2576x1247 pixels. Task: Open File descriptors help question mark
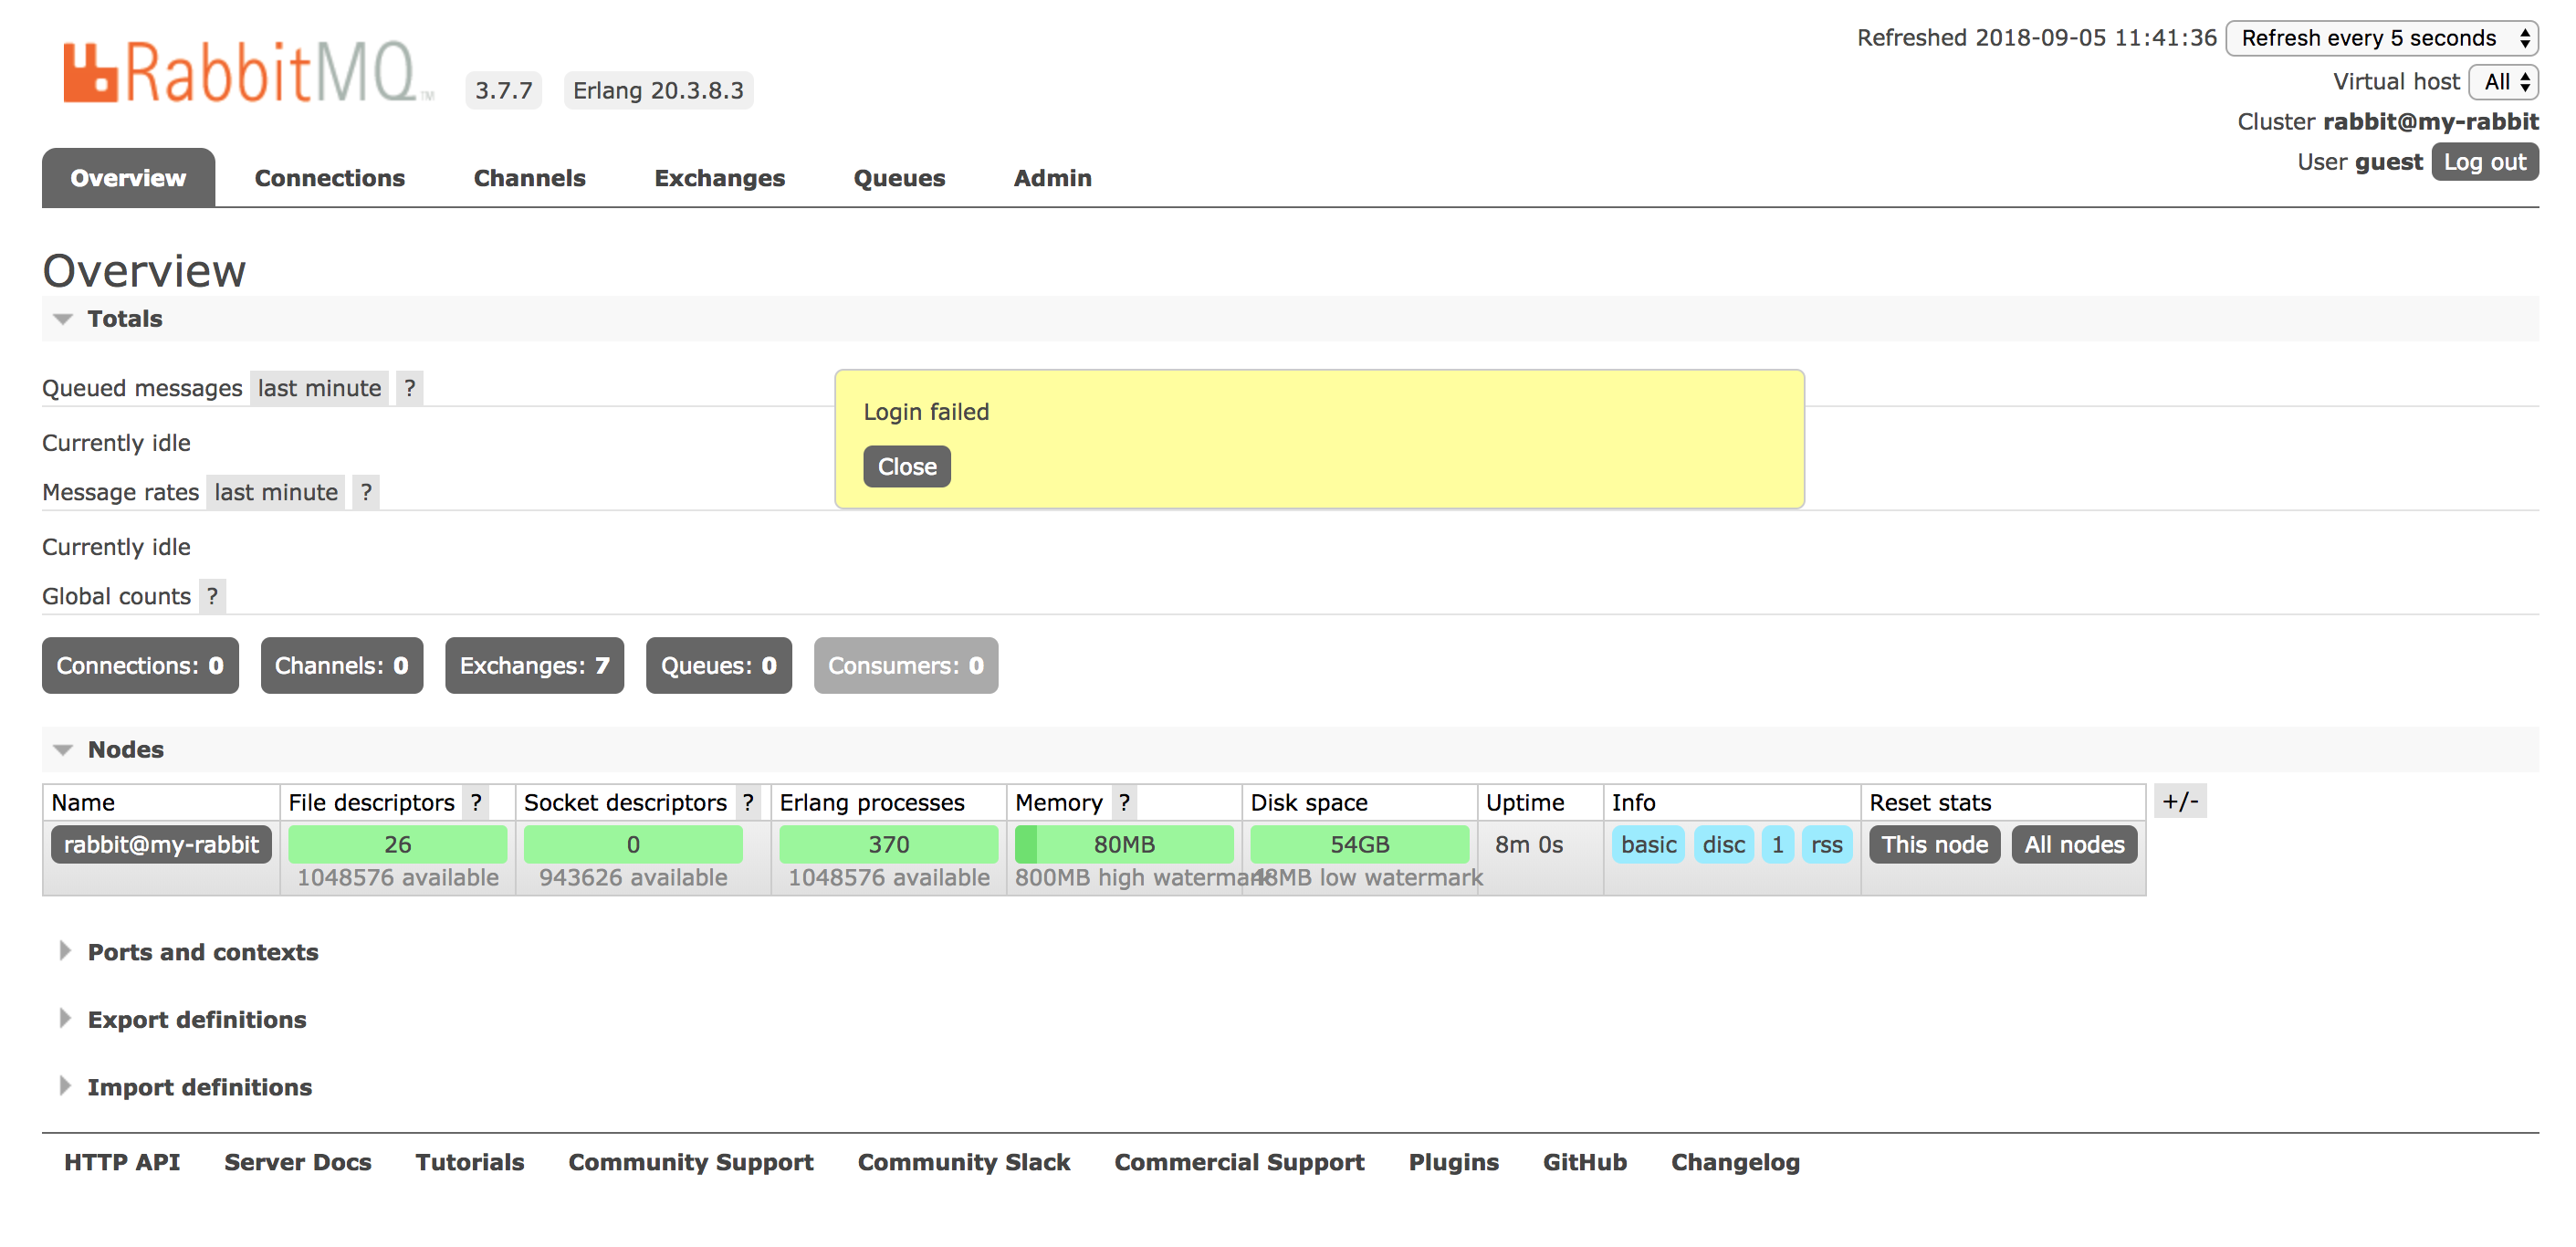click(476, 802)
